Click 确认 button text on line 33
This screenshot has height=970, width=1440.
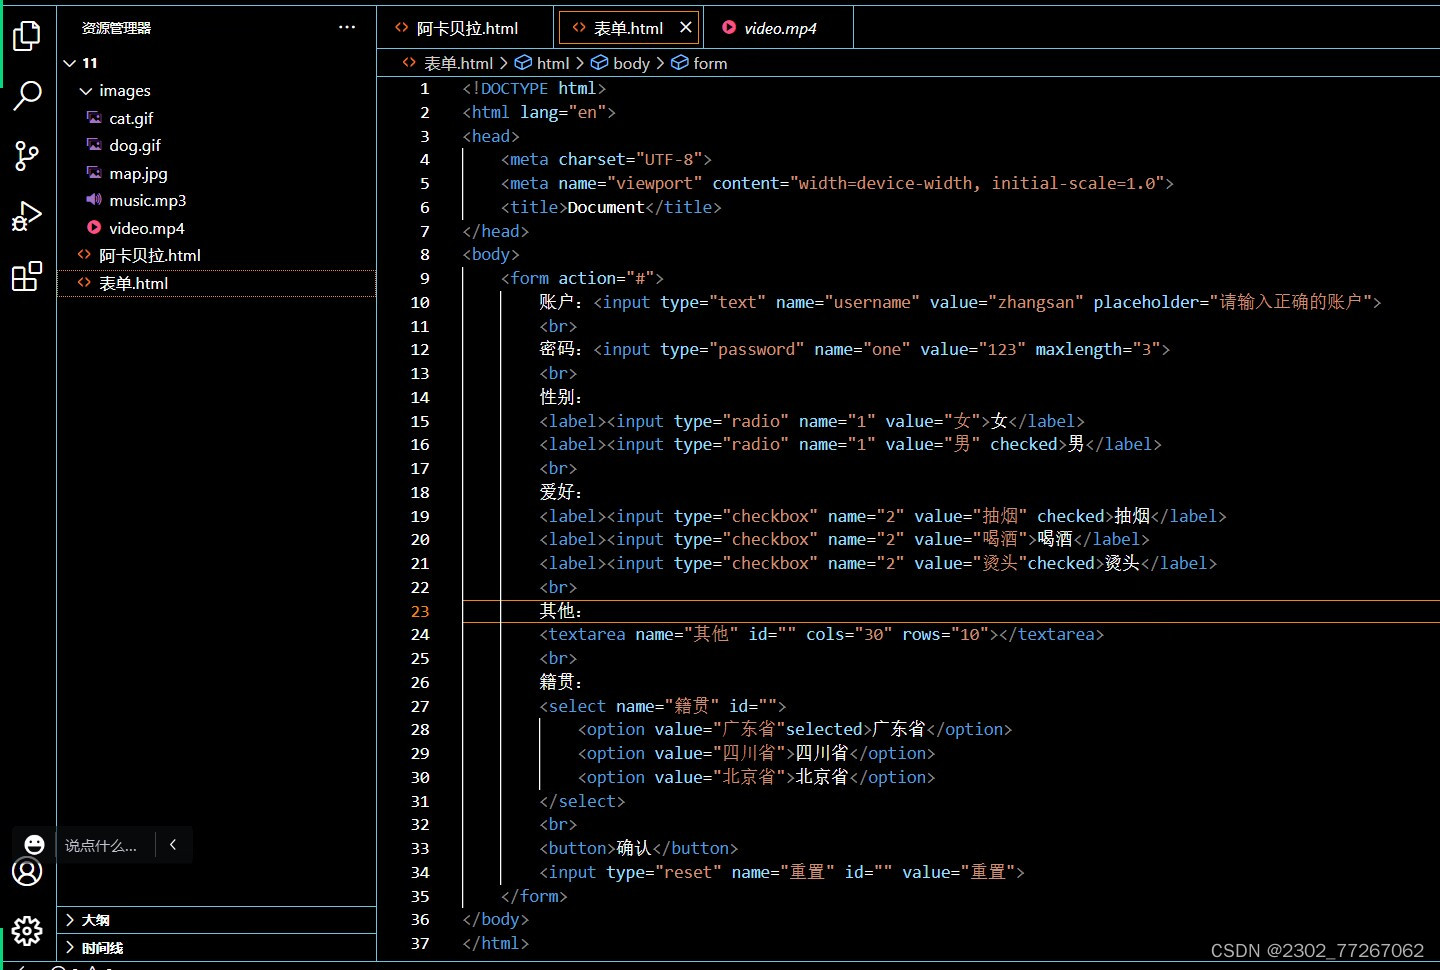634,848
